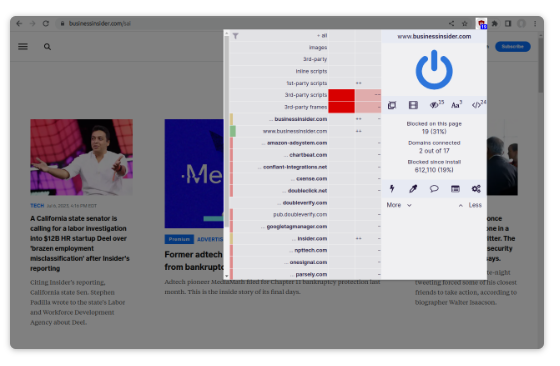The image size is (560, 366).
Task: Open the uBlock logger icon
Action: pyautogui.click(x=455, y=189)
